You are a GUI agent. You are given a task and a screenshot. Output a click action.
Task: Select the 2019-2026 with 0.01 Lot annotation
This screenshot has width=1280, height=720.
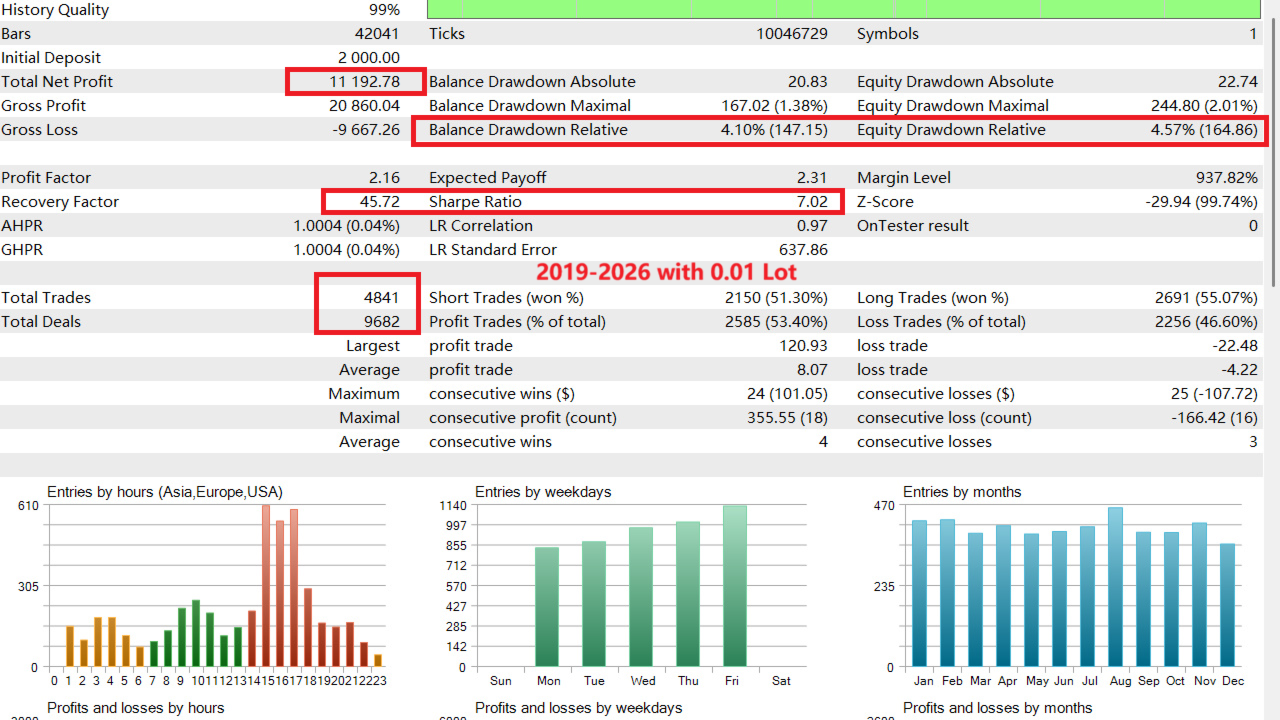tap(667, 273)
